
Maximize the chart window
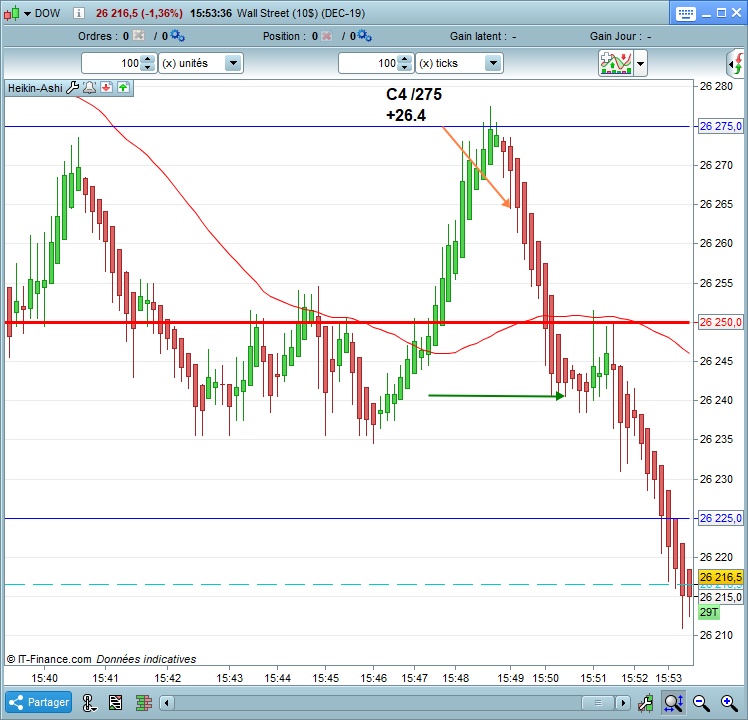click(721, 13)
